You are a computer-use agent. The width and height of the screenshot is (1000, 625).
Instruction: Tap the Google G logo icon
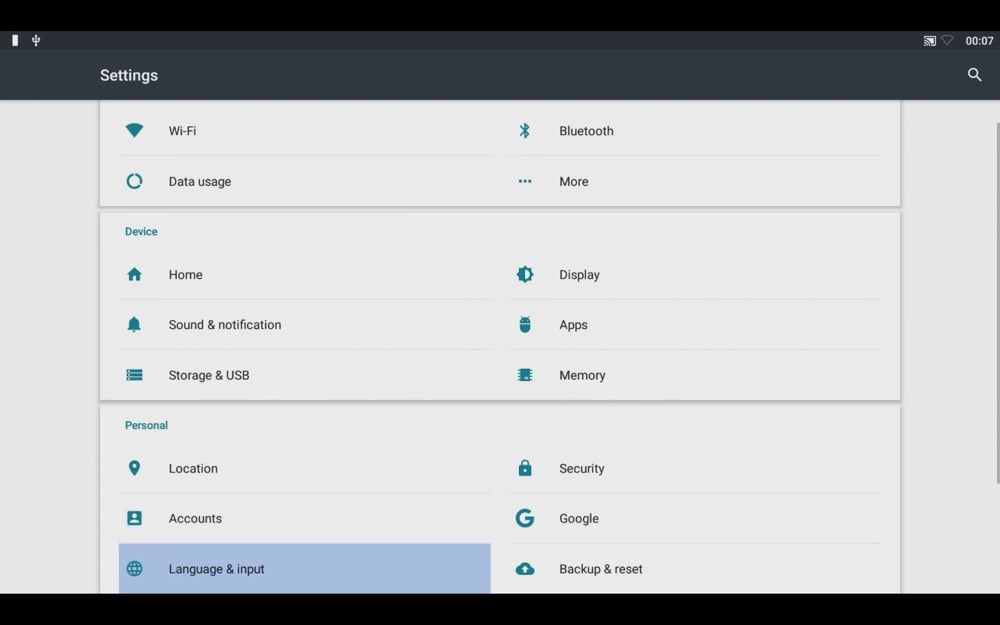(x=524, y=518)
